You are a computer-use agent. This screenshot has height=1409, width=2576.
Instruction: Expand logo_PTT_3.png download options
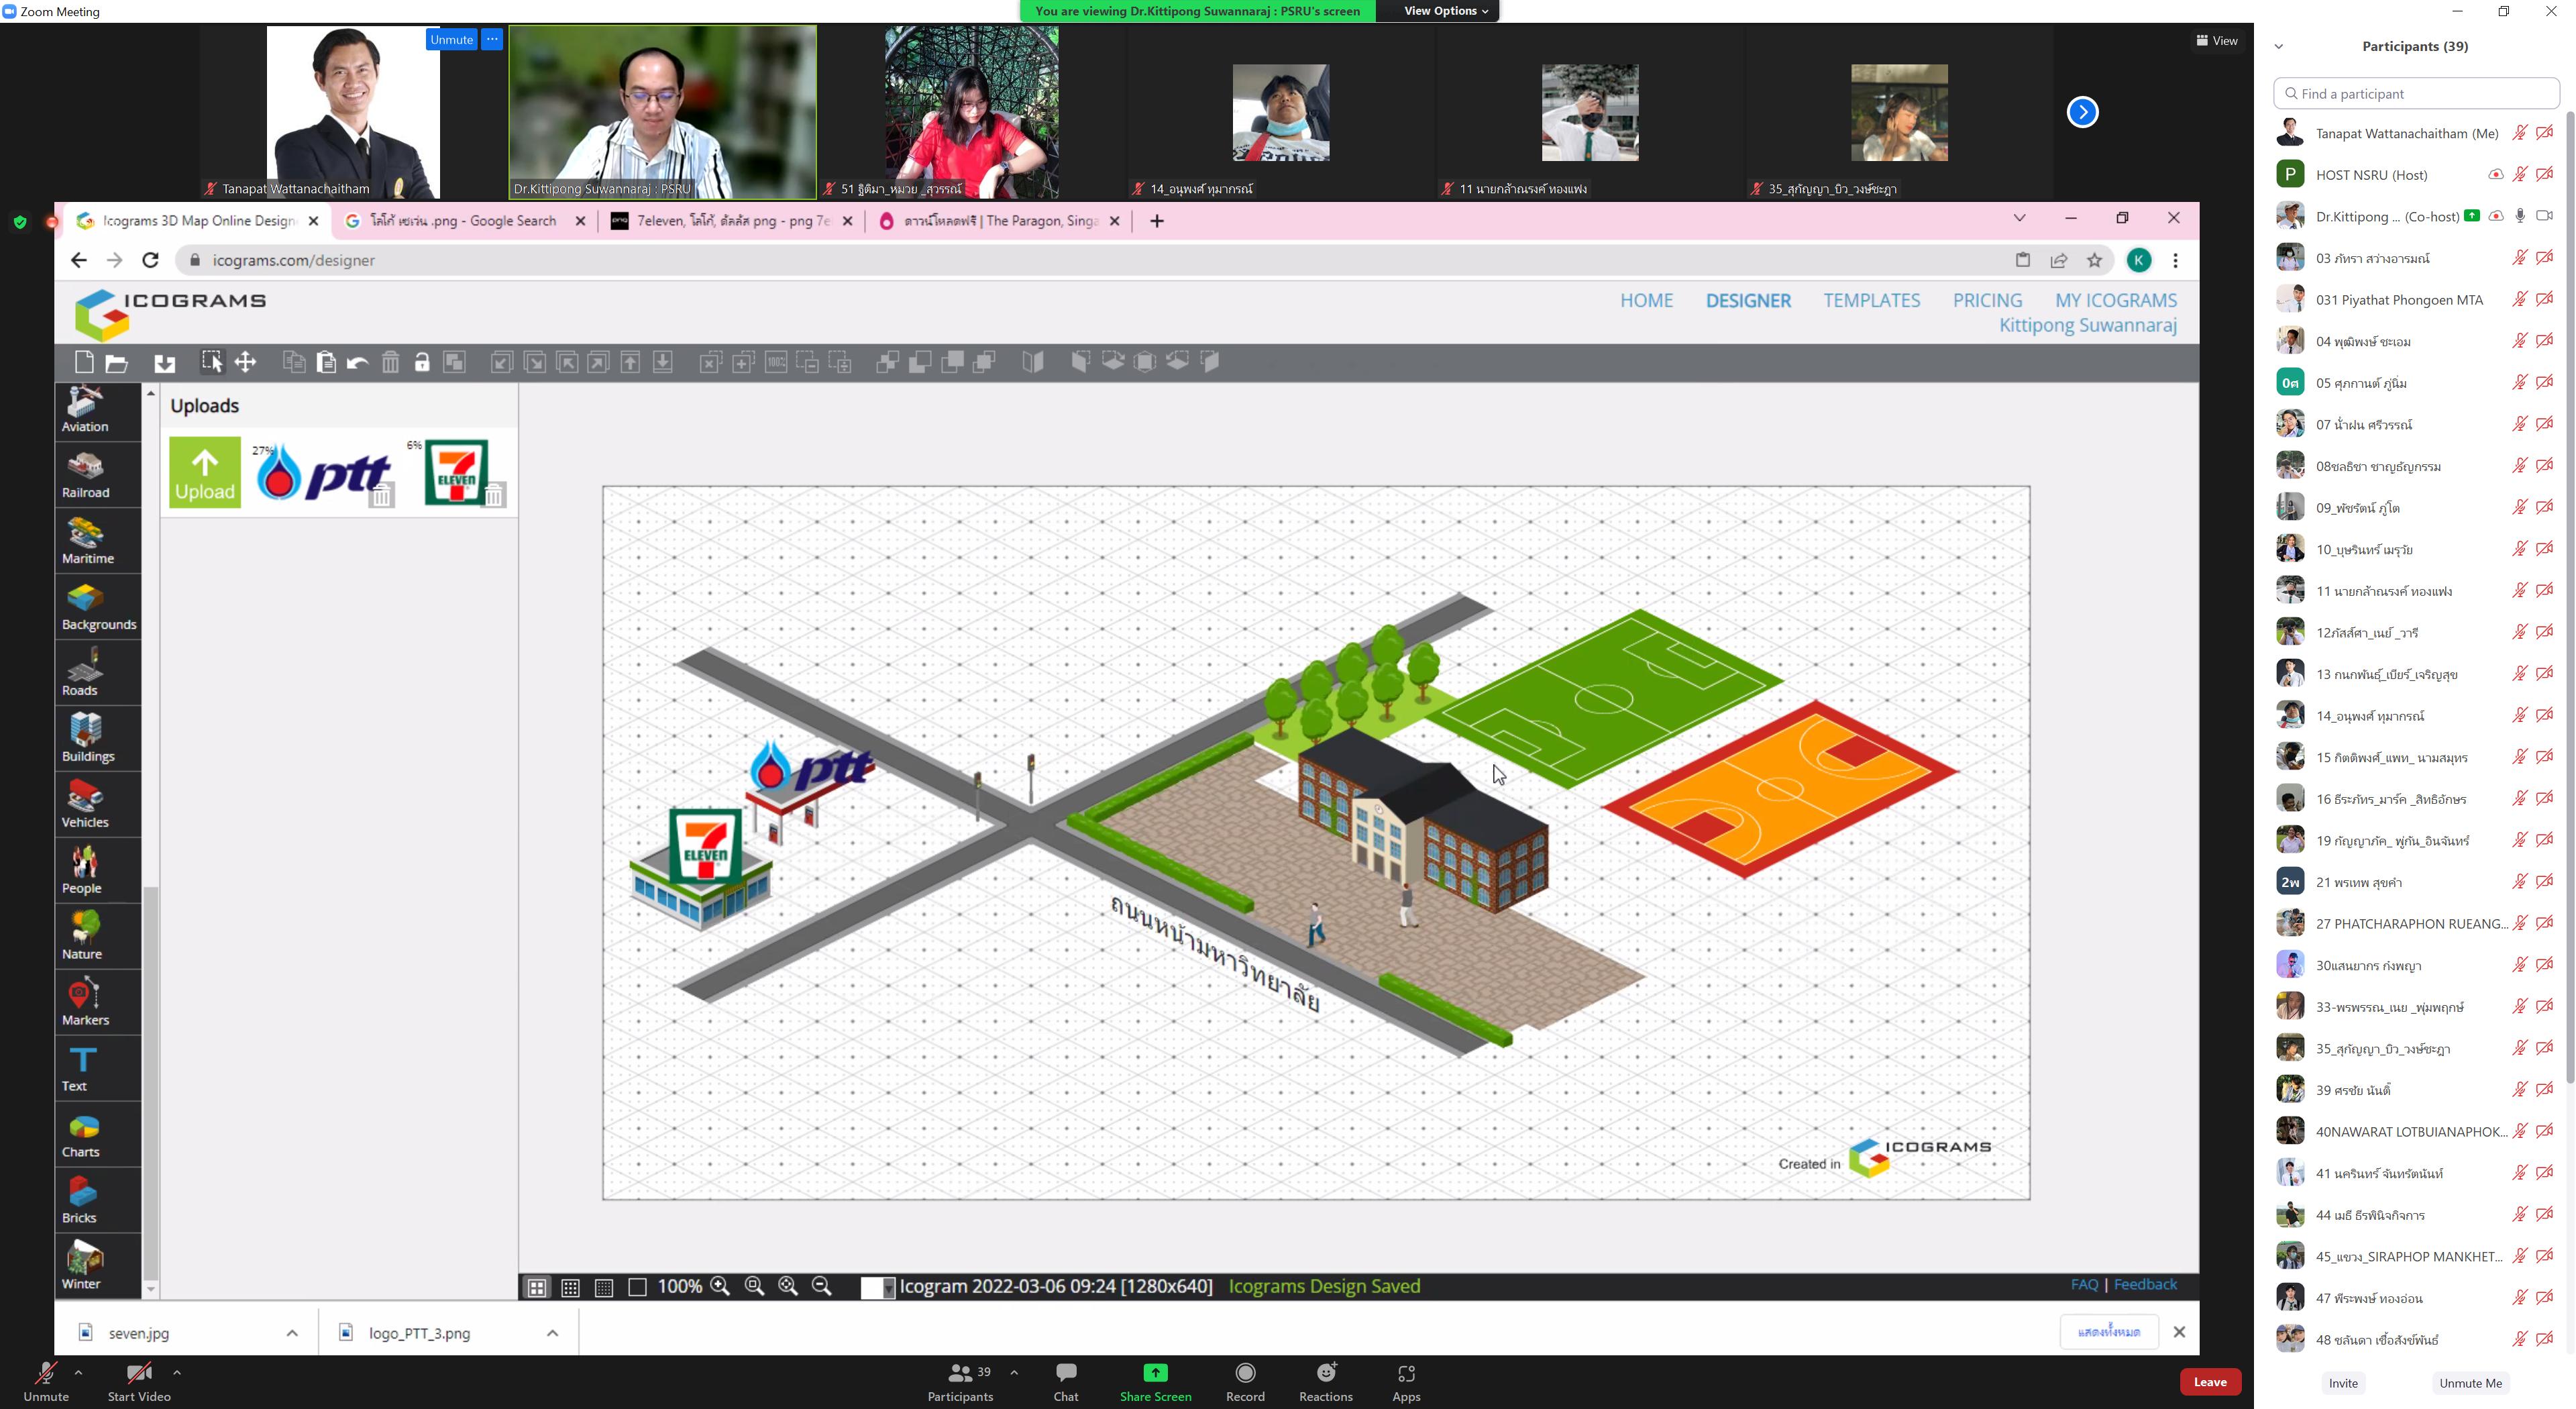click(x=552, y=1333)
